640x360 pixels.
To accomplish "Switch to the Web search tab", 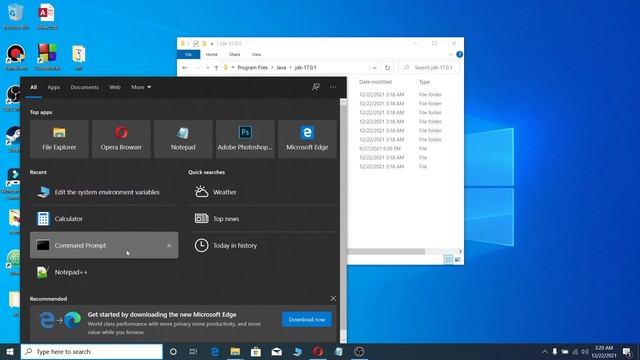I will coord(115,87).
